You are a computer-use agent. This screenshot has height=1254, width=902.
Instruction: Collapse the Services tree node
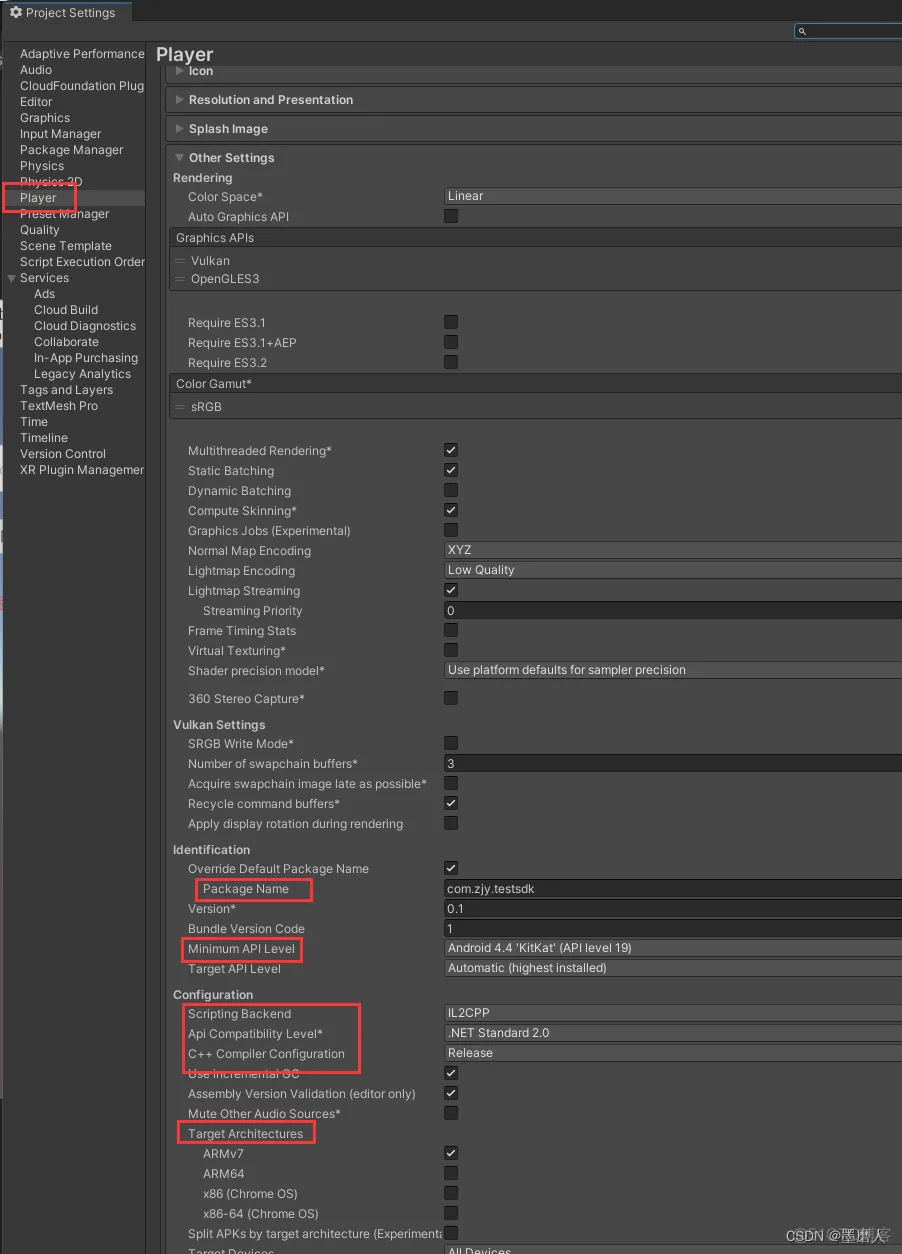pos(11,278)
